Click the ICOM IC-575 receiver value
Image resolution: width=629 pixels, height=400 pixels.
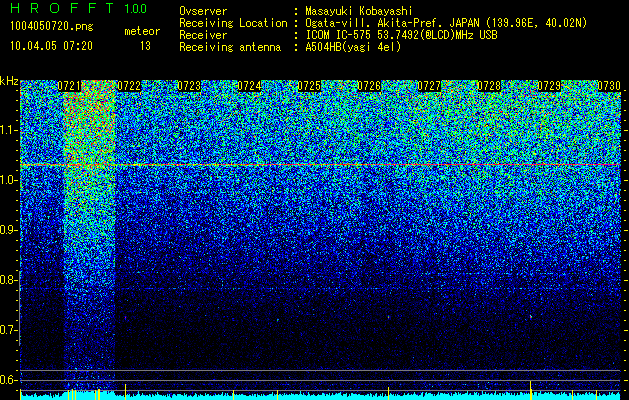click(401, 35)
